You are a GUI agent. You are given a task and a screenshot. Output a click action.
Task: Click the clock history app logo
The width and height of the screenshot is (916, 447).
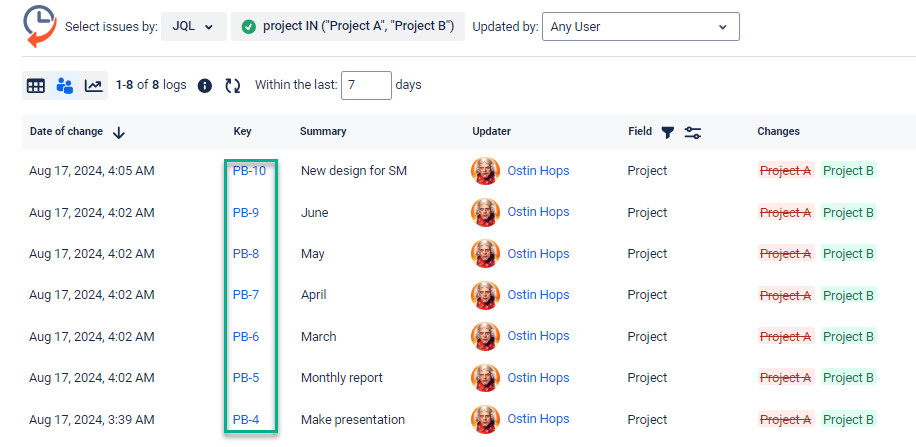pos(40,26)
